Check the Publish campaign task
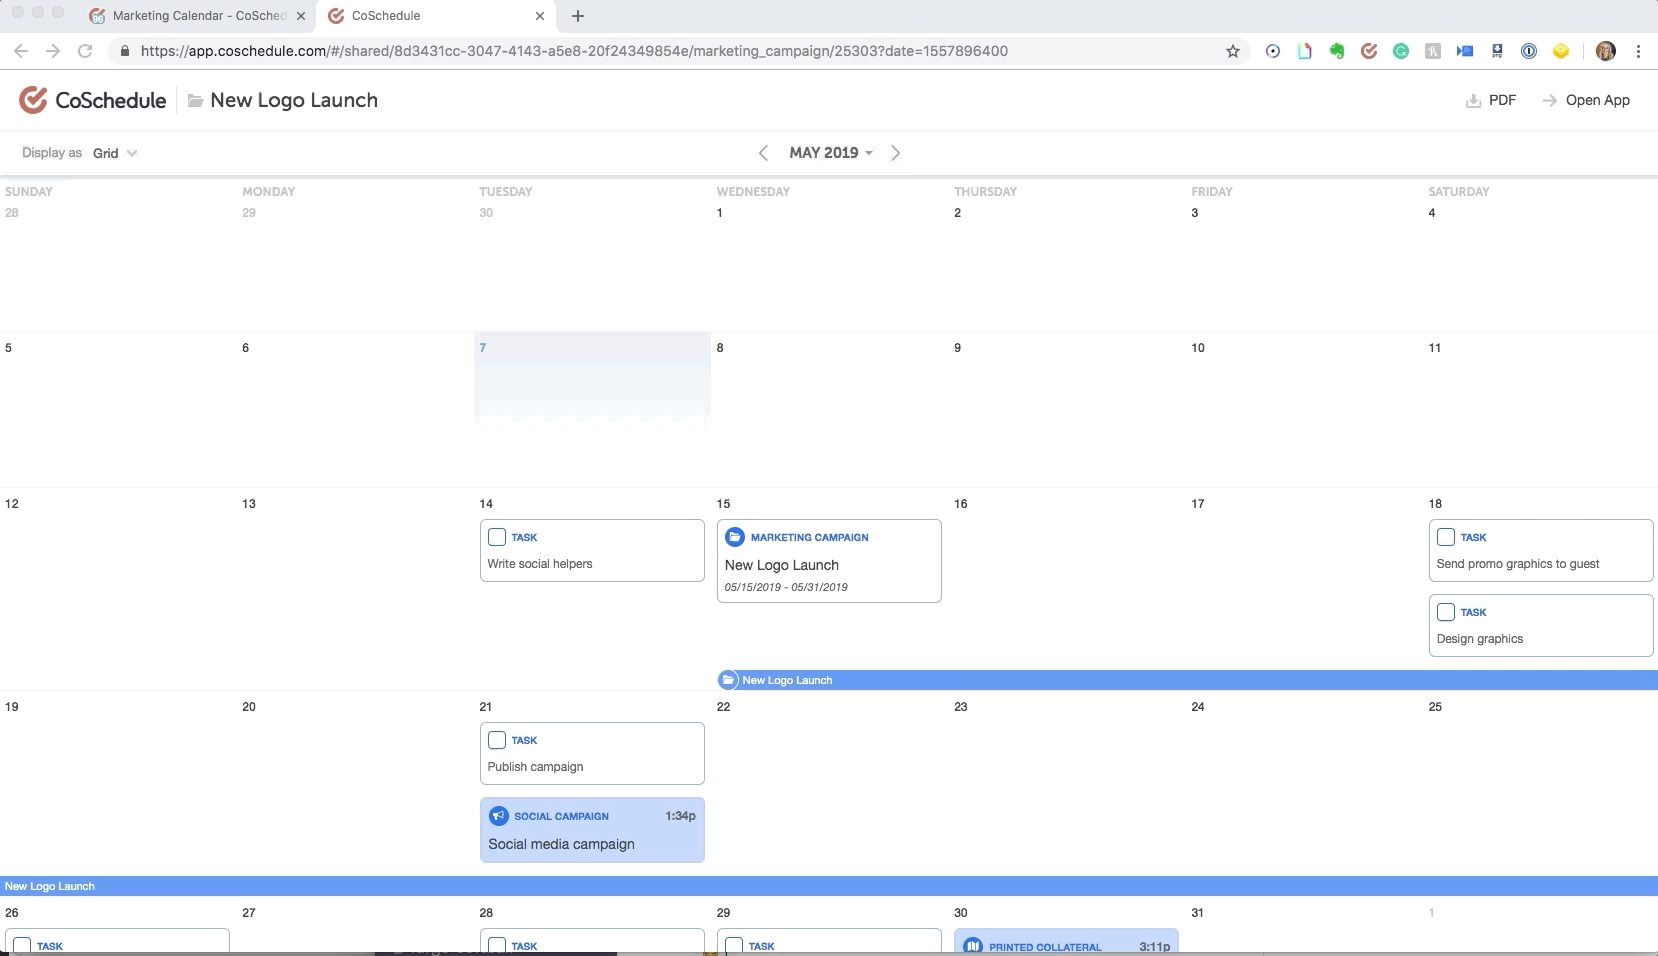The width and height of the screenshot is (1658, 956). [x=497, y=740]
